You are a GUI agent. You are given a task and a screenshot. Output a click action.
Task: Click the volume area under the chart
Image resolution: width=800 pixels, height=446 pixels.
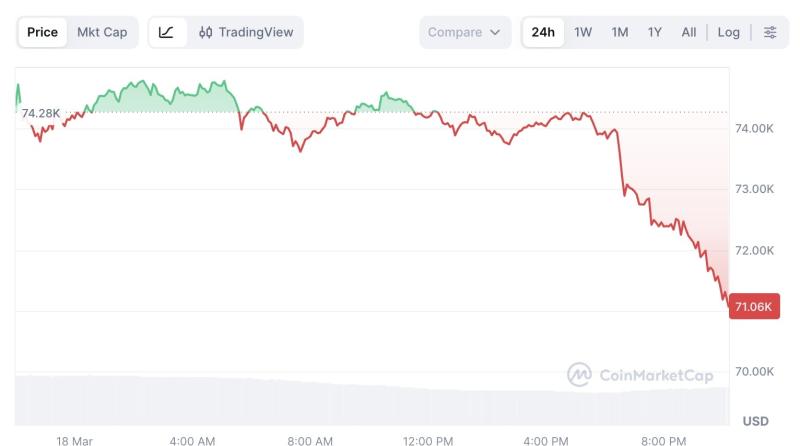tap(372, 401)
